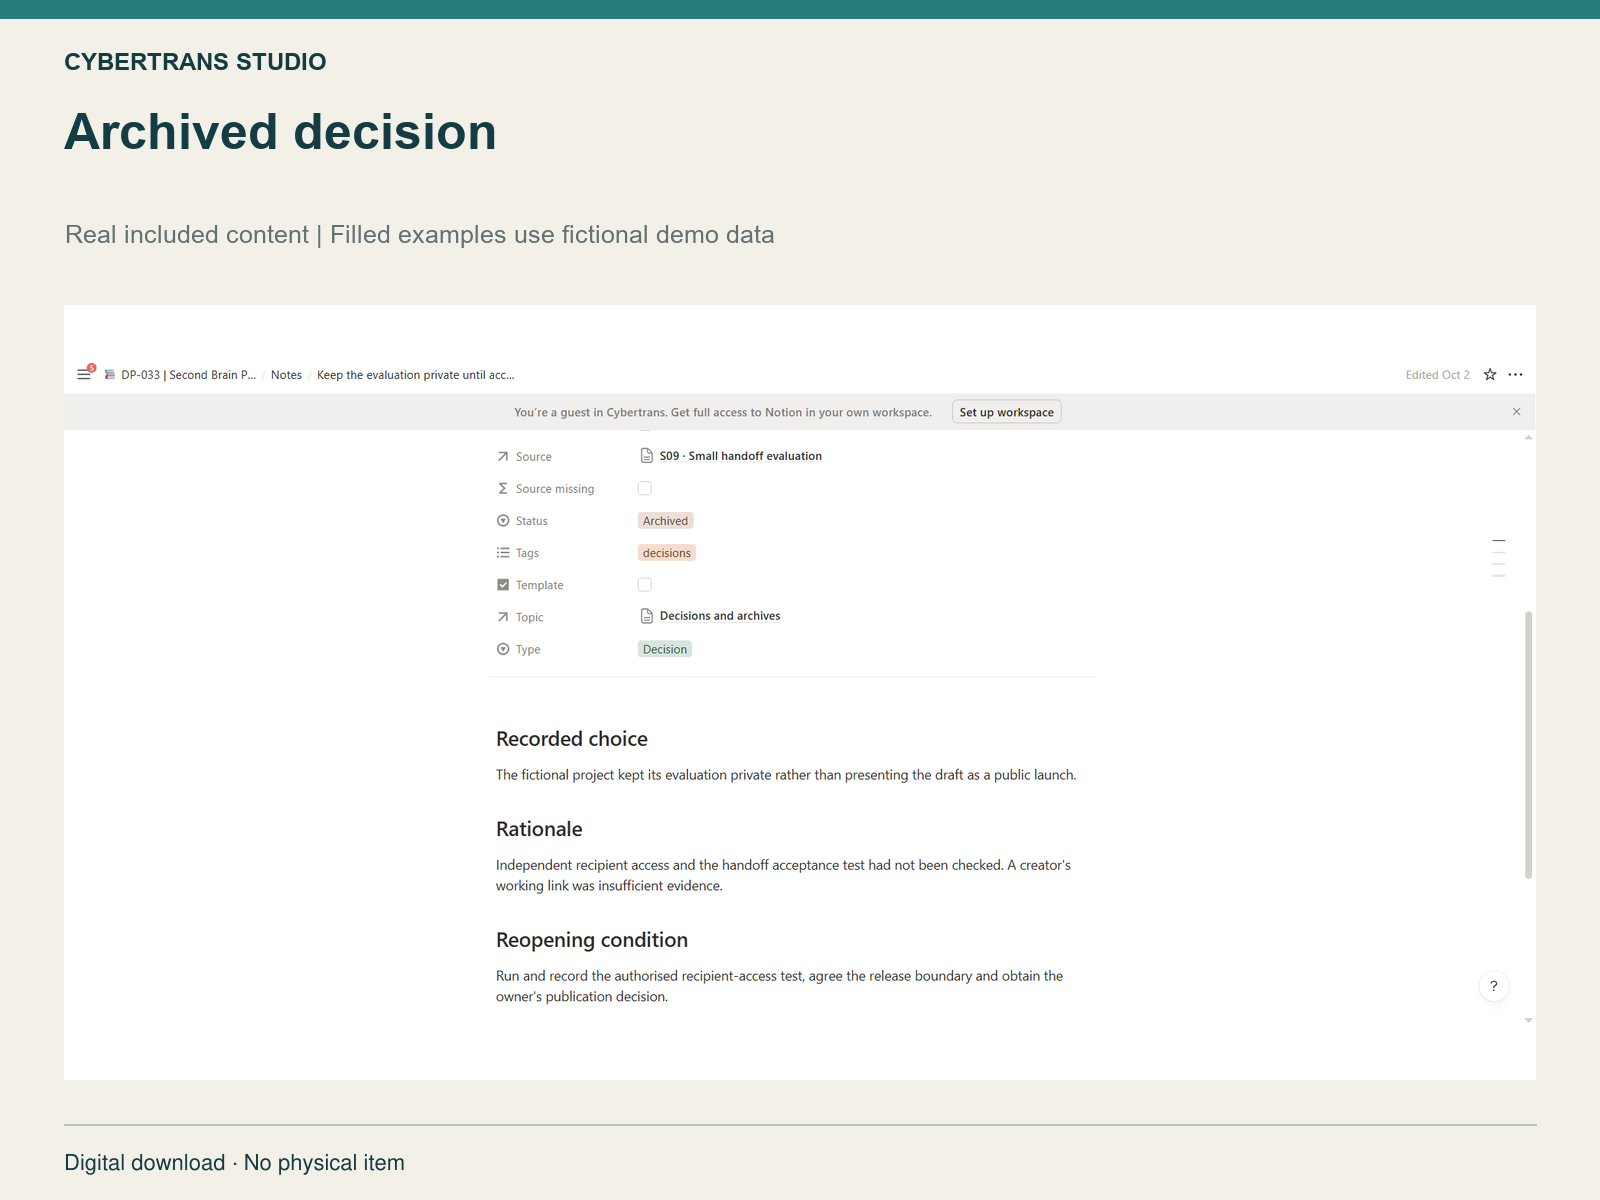Screen dimensions: 1600x1200
Task: Go to the Notes breadcrumb
Action: pos(286,375)
